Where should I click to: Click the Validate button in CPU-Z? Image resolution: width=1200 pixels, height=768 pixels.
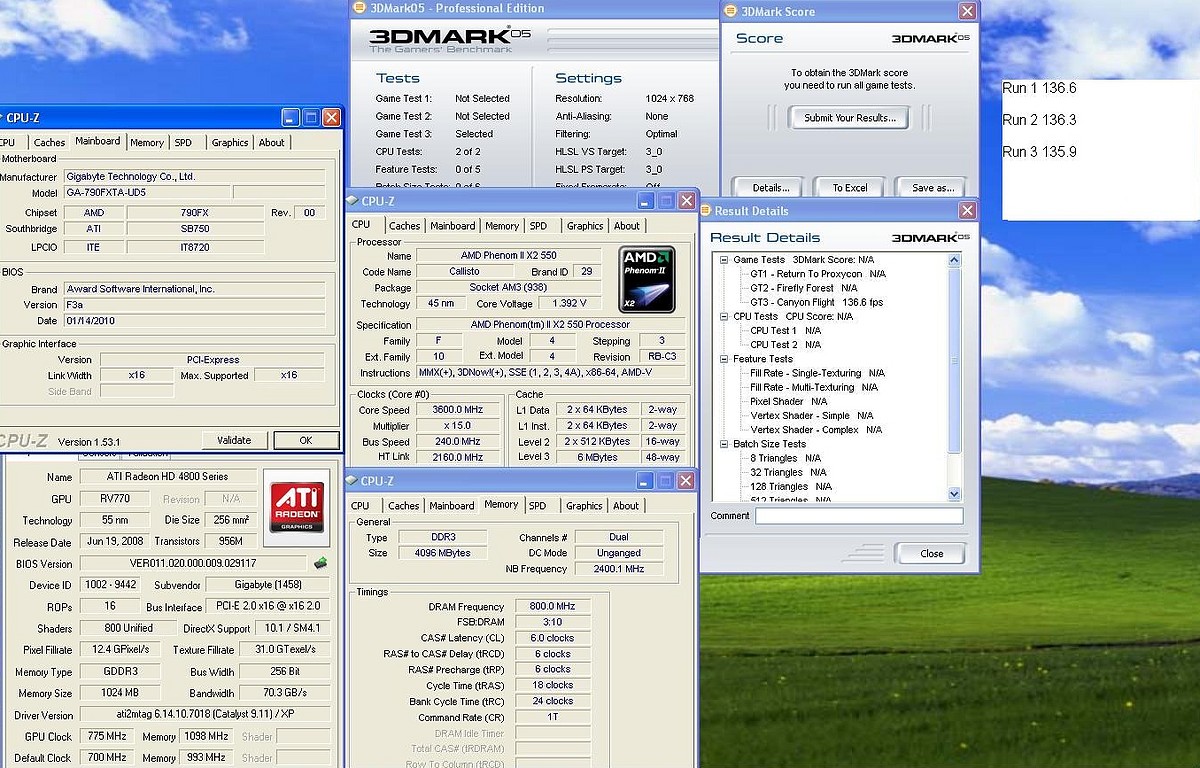(235, 440)
